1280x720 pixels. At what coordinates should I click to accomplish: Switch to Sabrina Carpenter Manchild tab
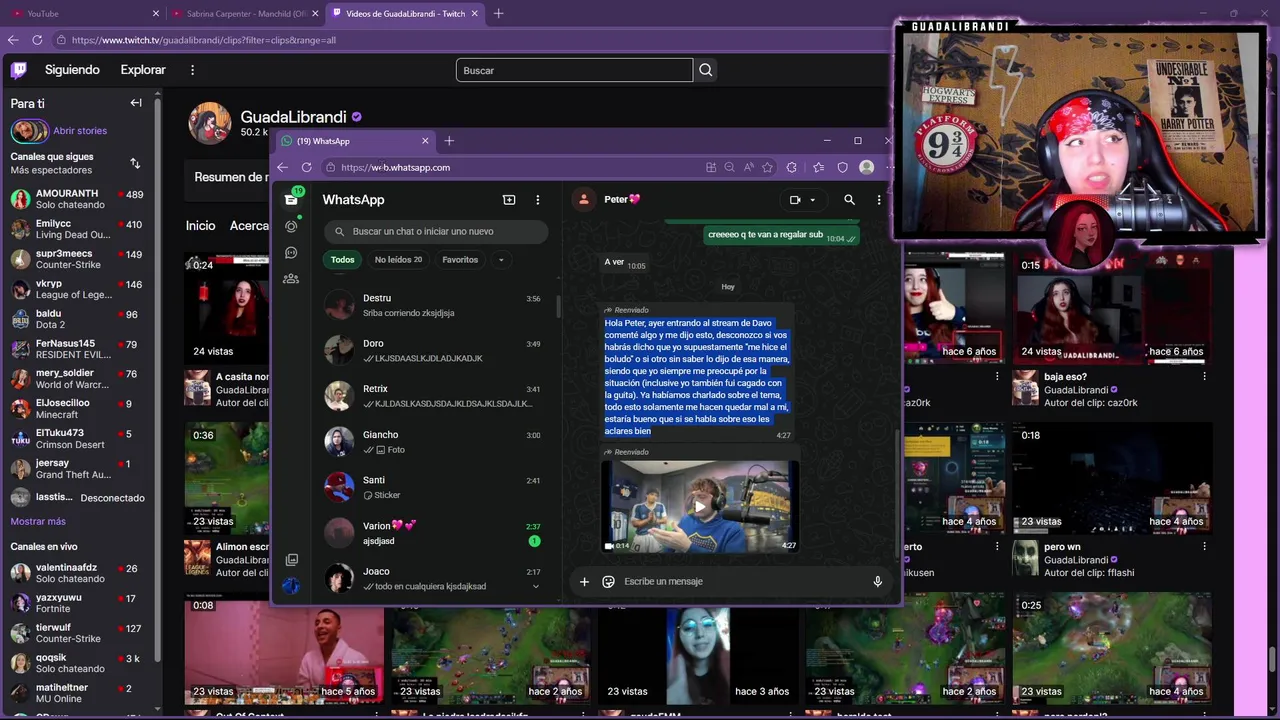click(x=244, y=13)
